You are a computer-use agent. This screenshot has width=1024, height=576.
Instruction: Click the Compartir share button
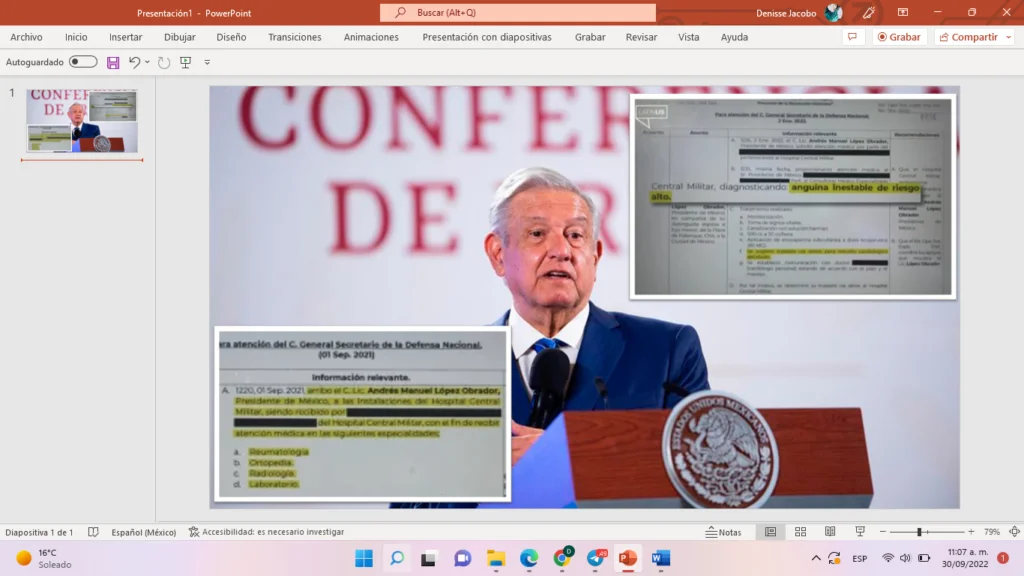click(968, 37)
